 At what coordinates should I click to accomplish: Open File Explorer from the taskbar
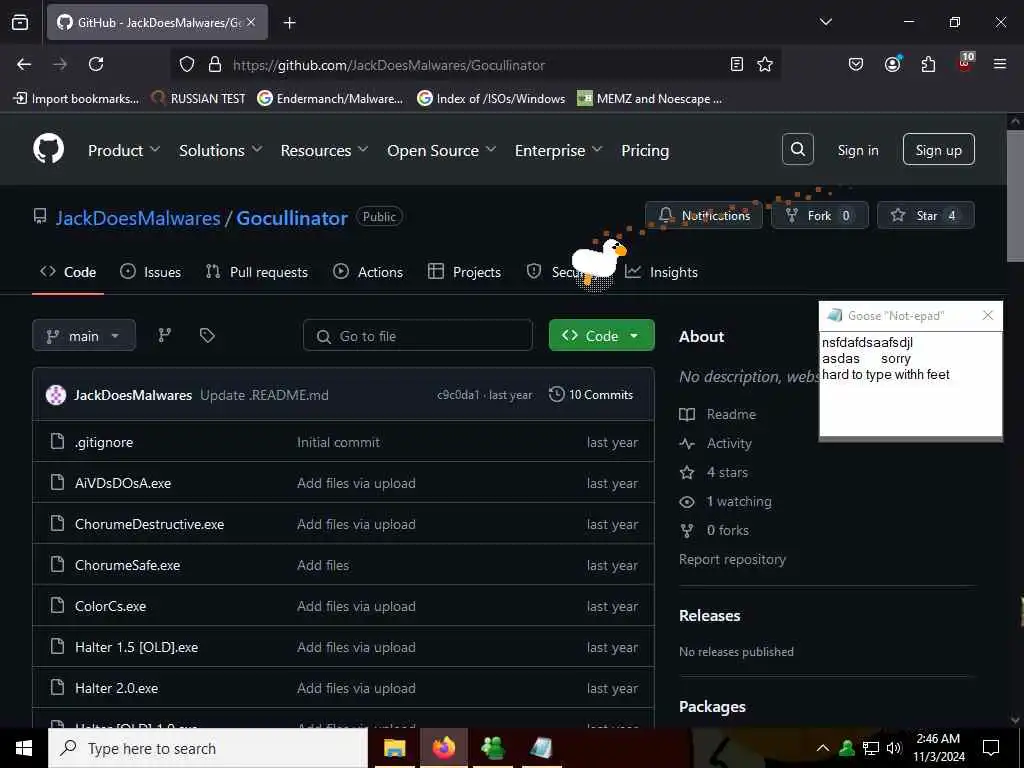pos(394,748)
